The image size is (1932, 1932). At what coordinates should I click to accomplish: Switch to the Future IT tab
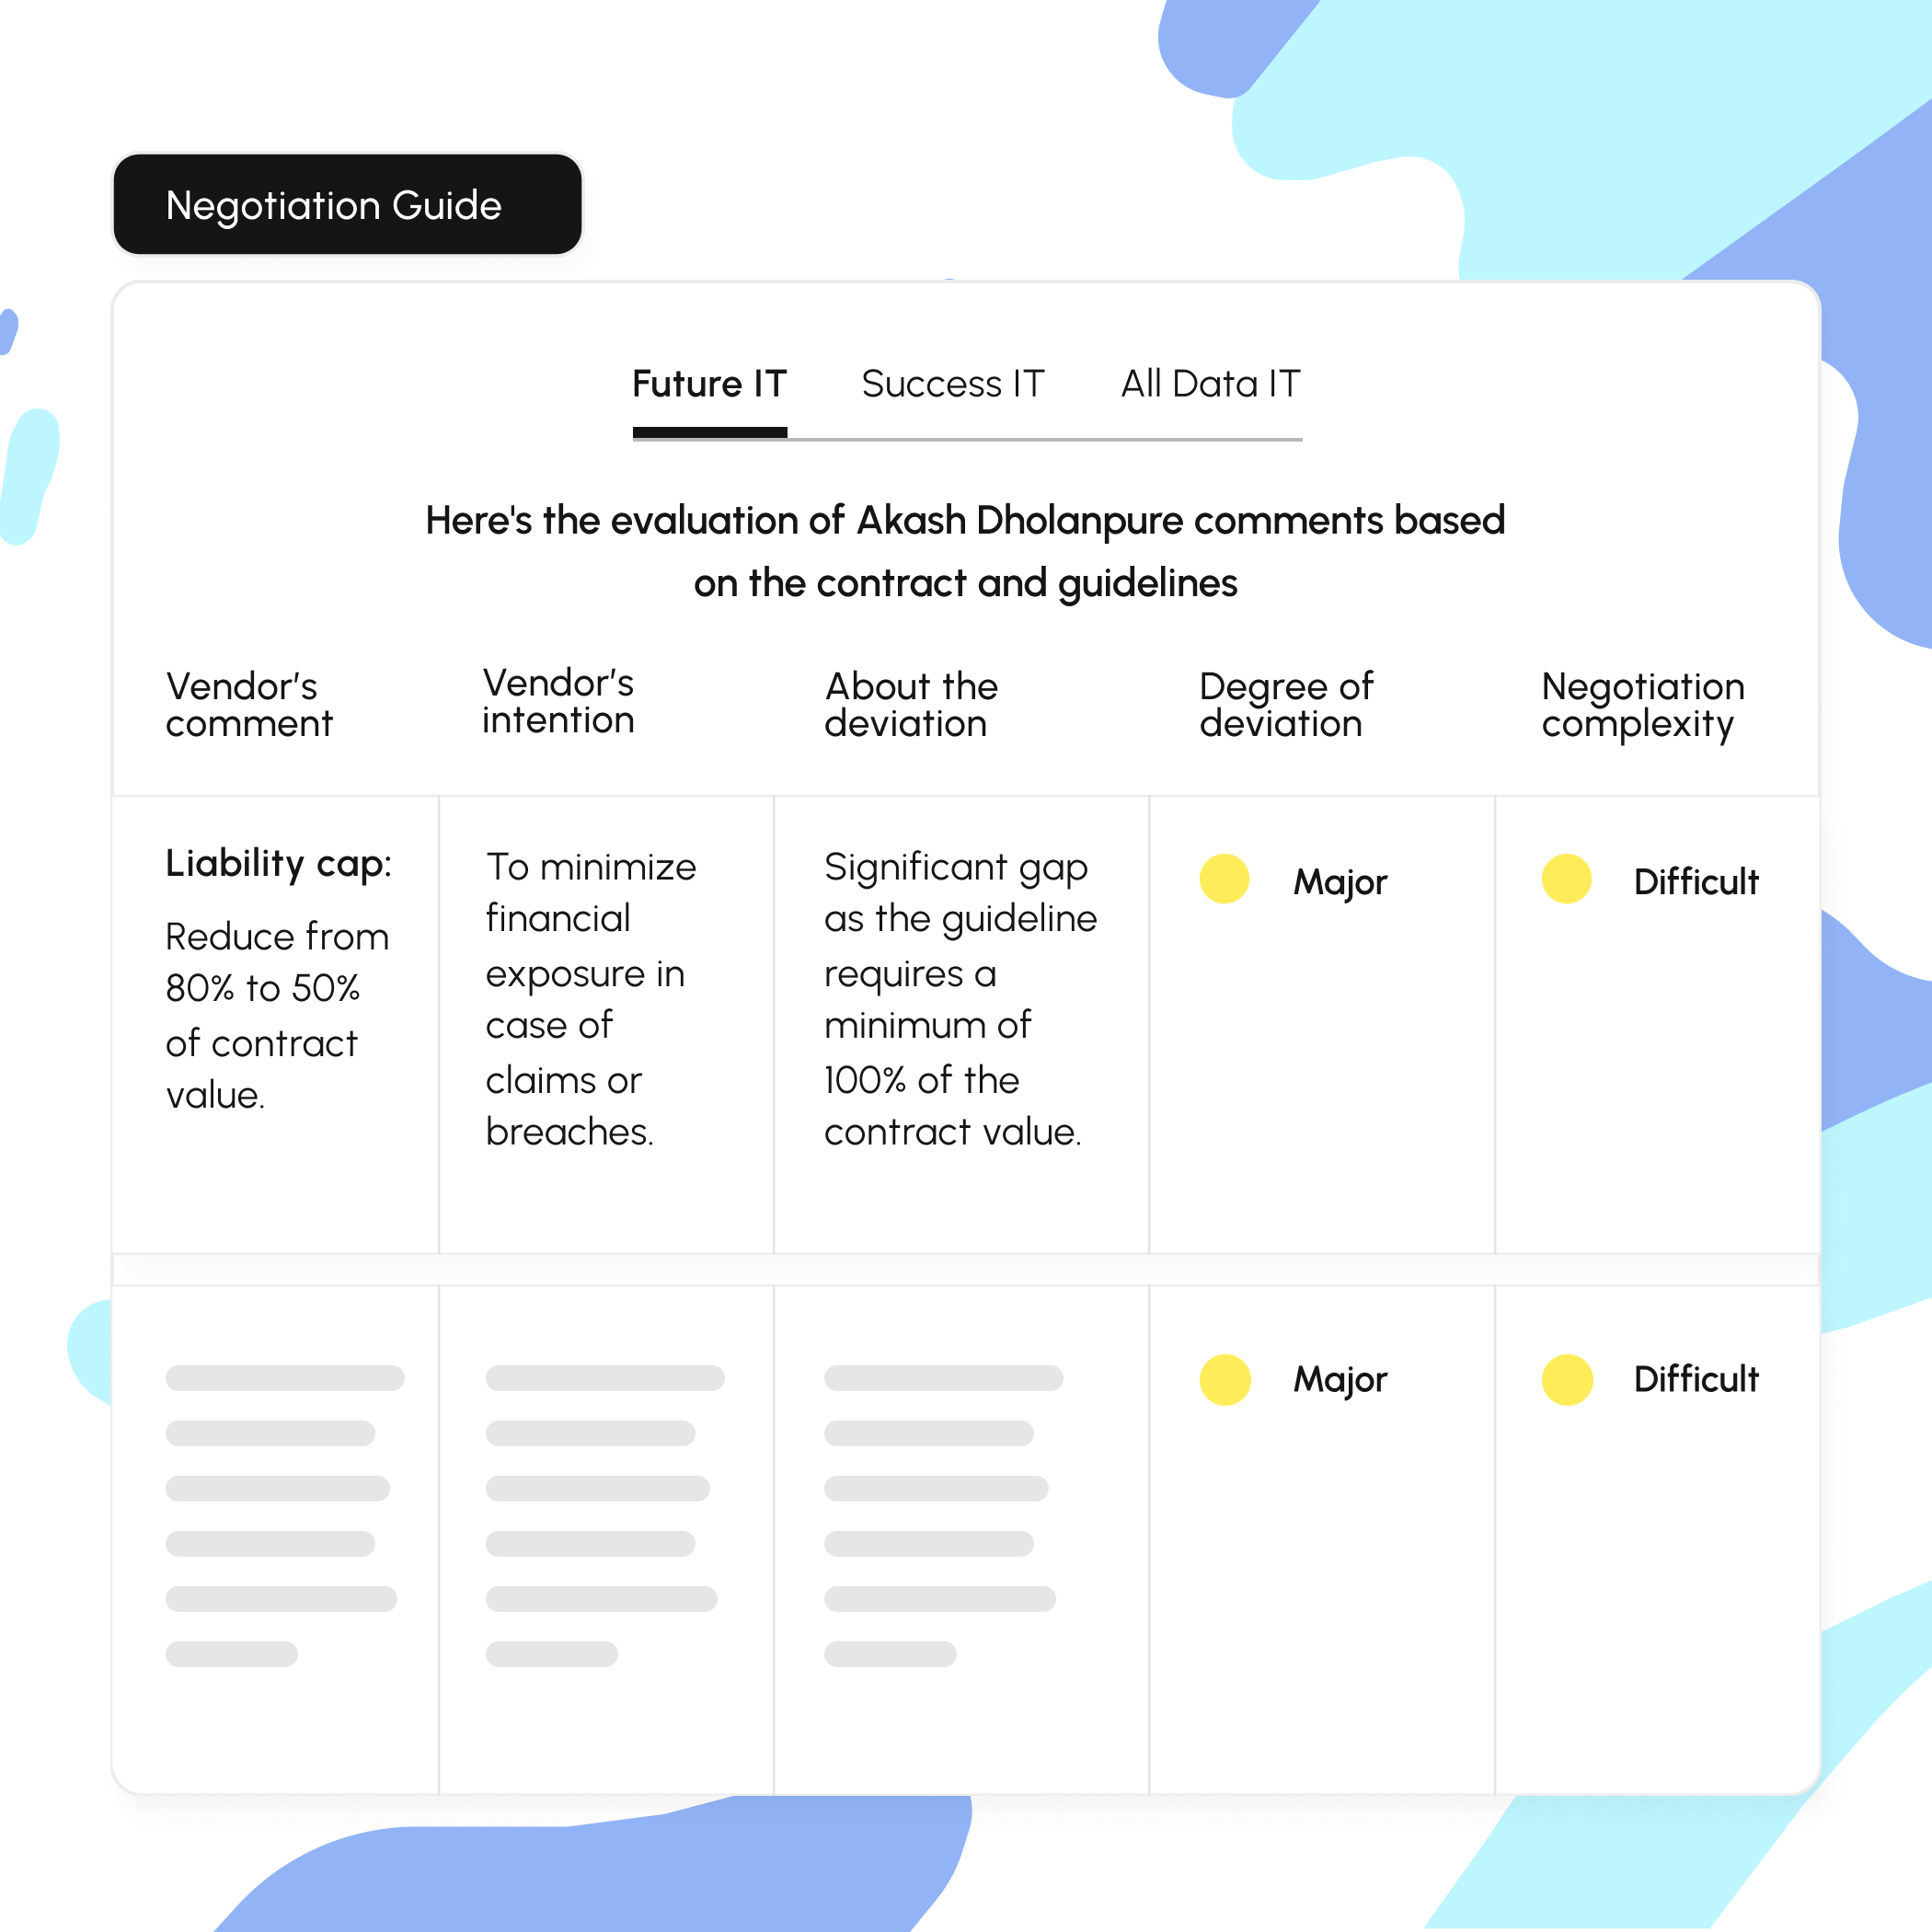(x=709, y=384)
